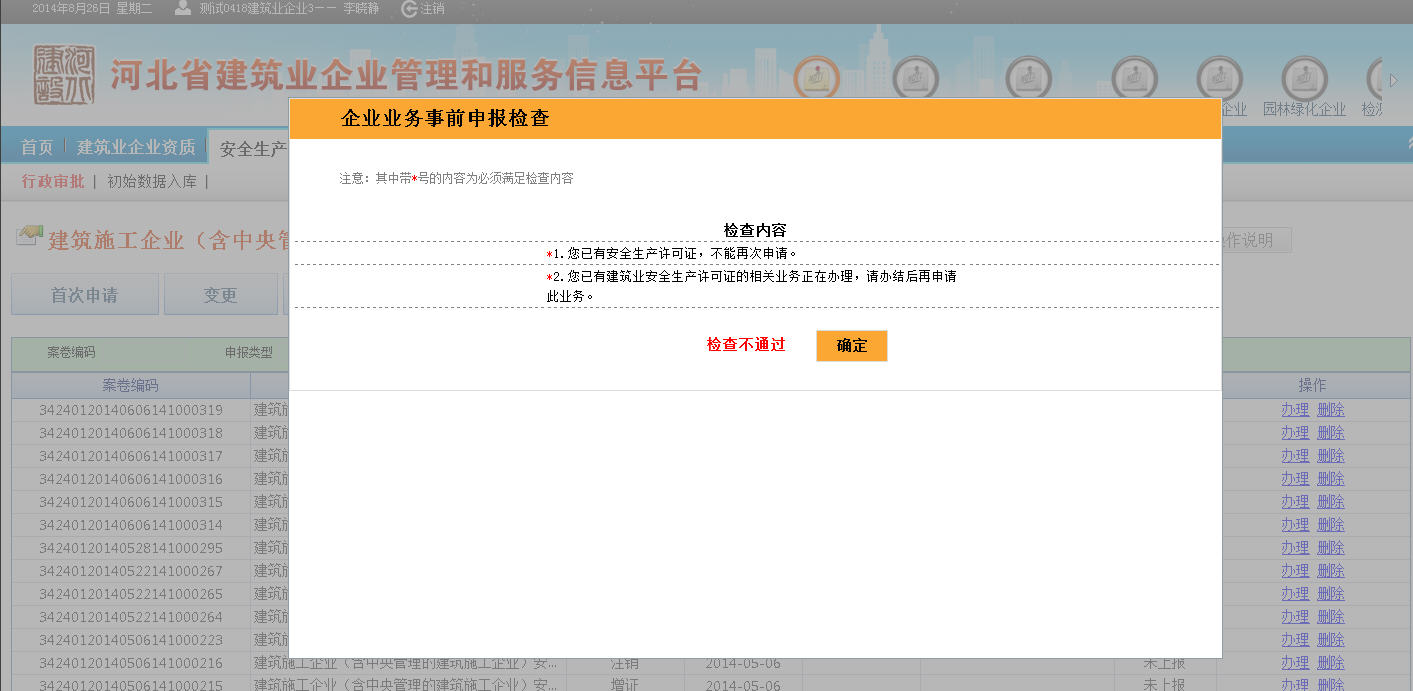Click 删除 for case 34240120140606141000315
Viewport: 1413px width, 691px height.
(1331, 502)
